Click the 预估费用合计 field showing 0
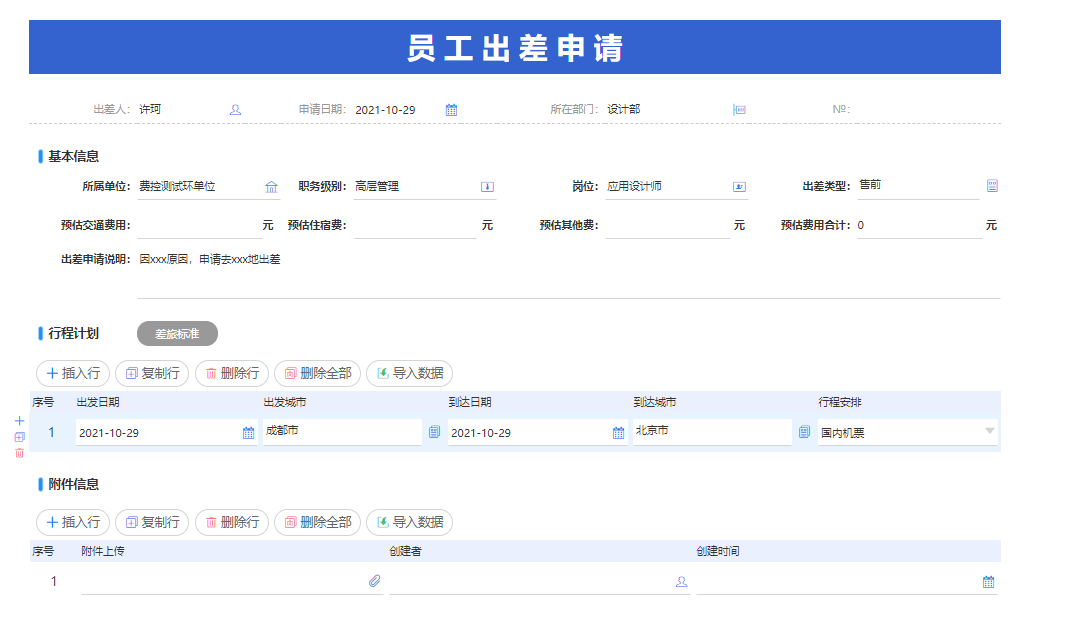The height and width of the screenshot is (622, 1078). (x=919, y=225)
